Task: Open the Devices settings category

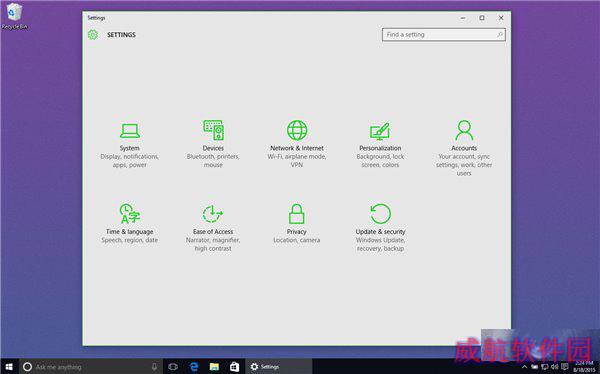Action: 213,144
